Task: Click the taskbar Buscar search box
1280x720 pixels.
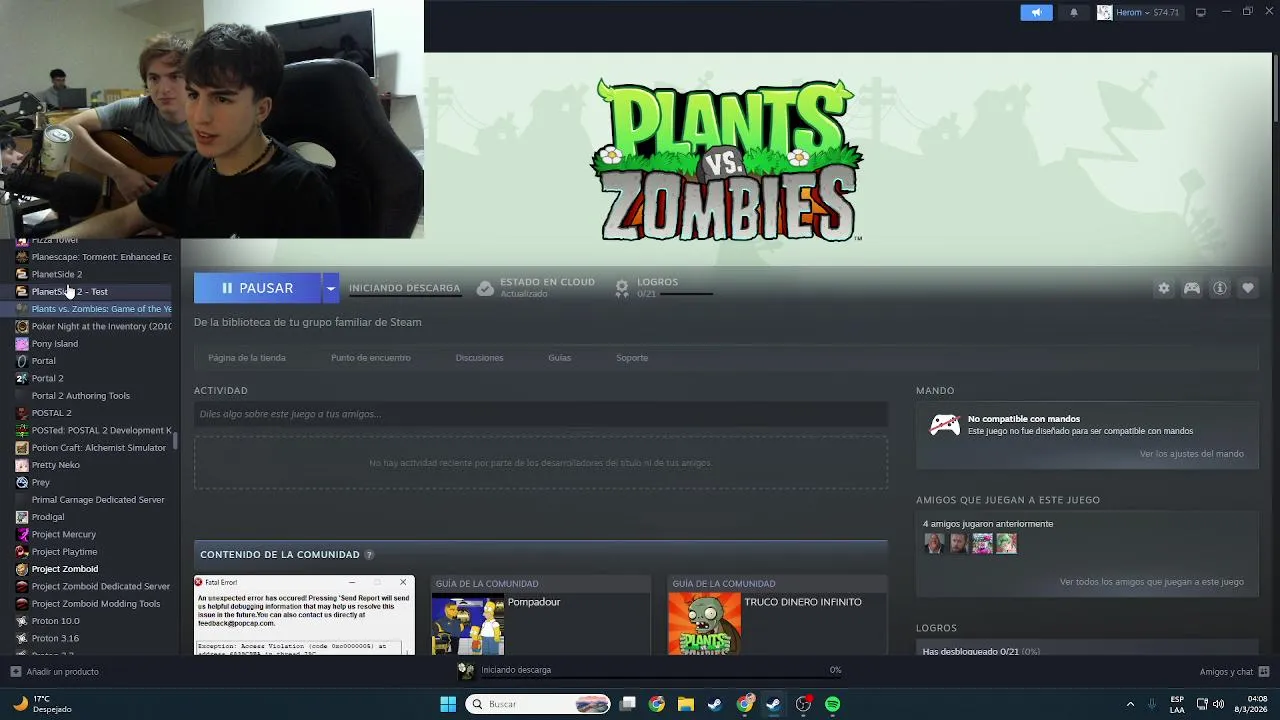Action: [539, 704]
